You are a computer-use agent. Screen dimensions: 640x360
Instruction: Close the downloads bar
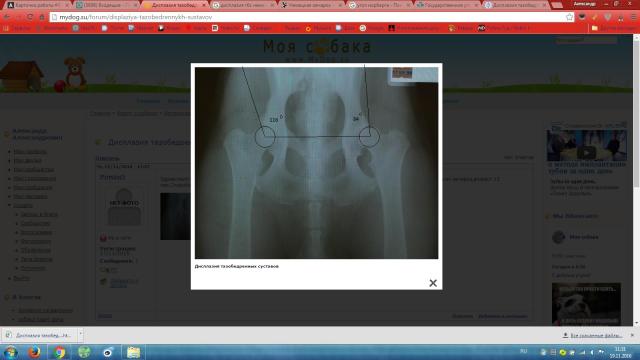[x=632, y=335]
